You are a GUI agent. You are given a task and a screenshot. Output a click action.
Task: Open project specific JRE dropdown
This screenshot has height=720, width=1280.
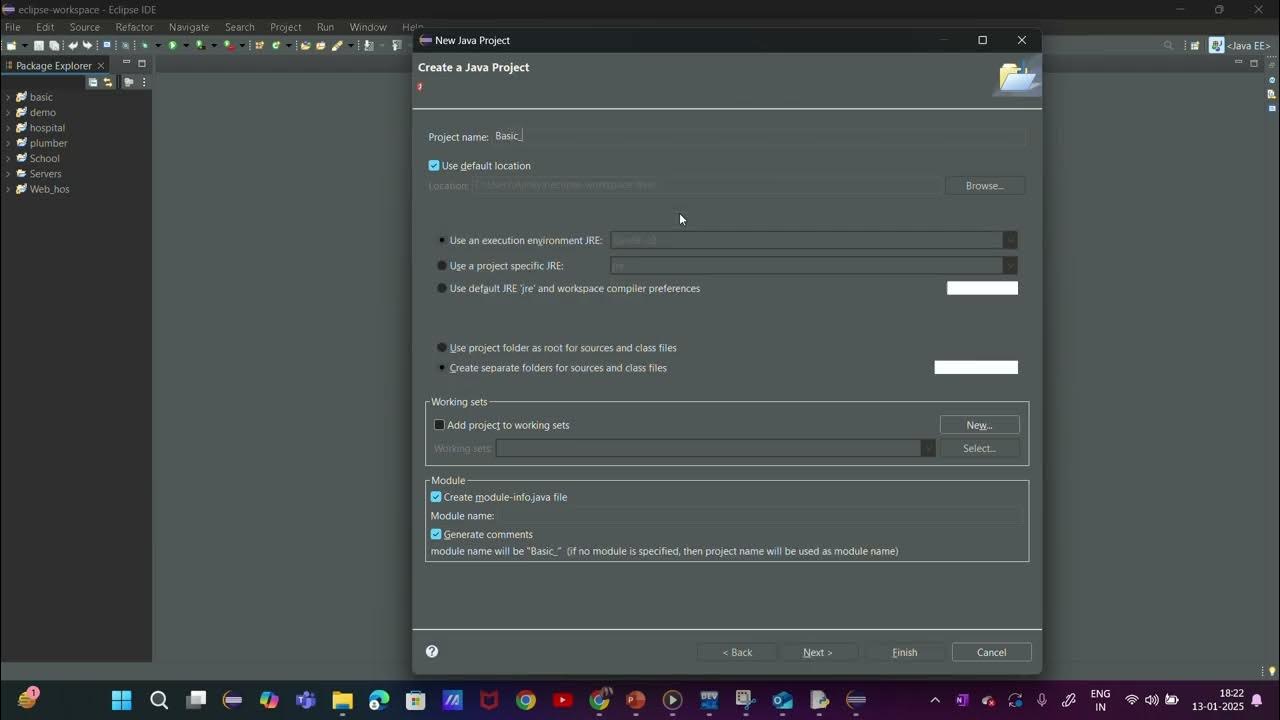1010,265
